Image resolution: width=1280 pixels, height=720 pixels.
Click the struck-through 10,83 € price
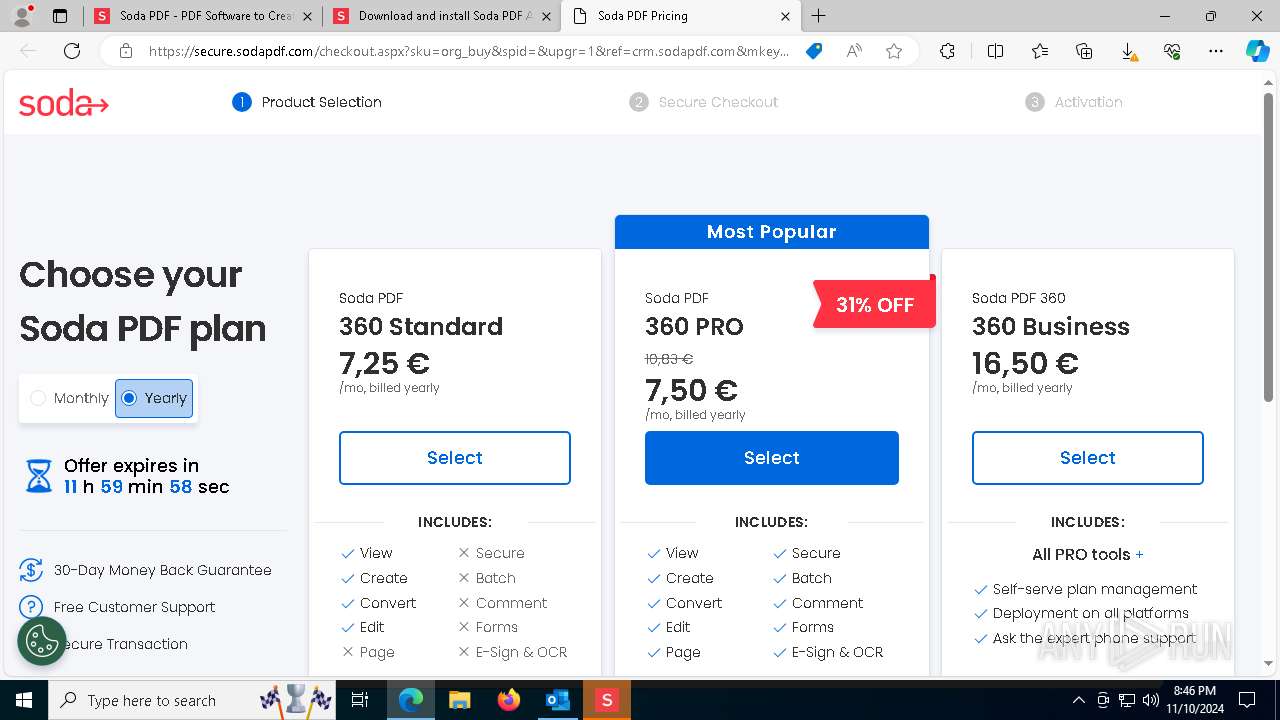click(669, 359)
